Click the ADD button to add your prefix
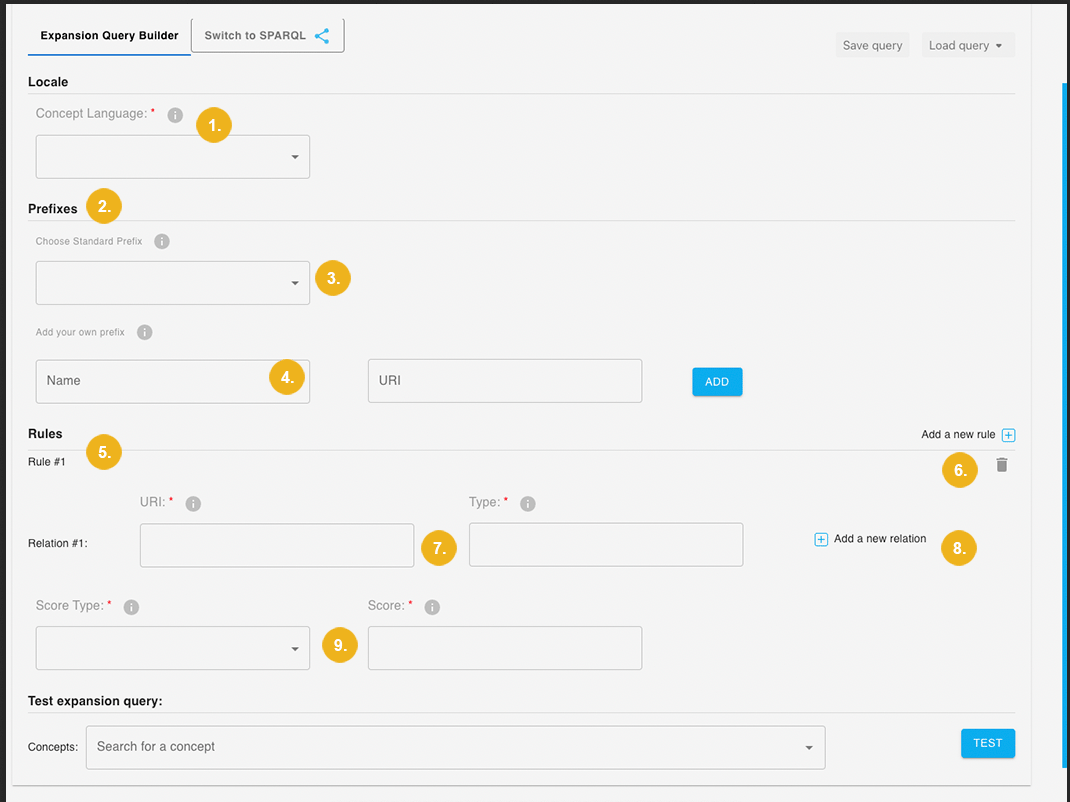The height and width of the screenshot is (802, 1070). [716, 381]
